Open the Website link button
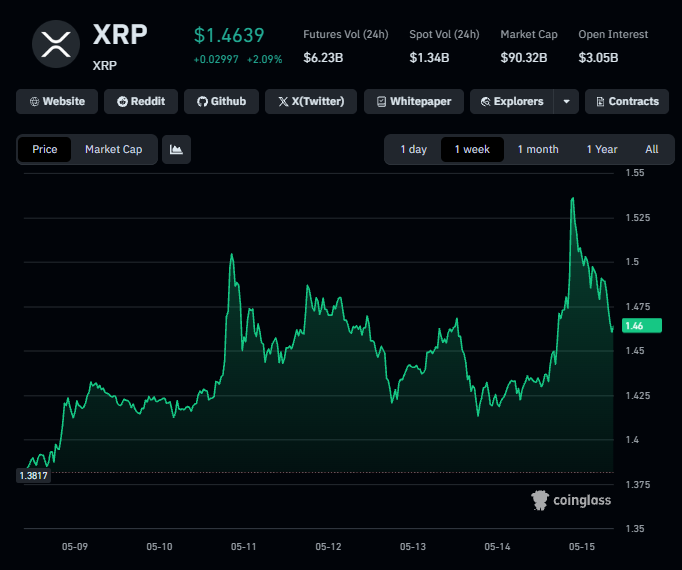 click(57, 101)
